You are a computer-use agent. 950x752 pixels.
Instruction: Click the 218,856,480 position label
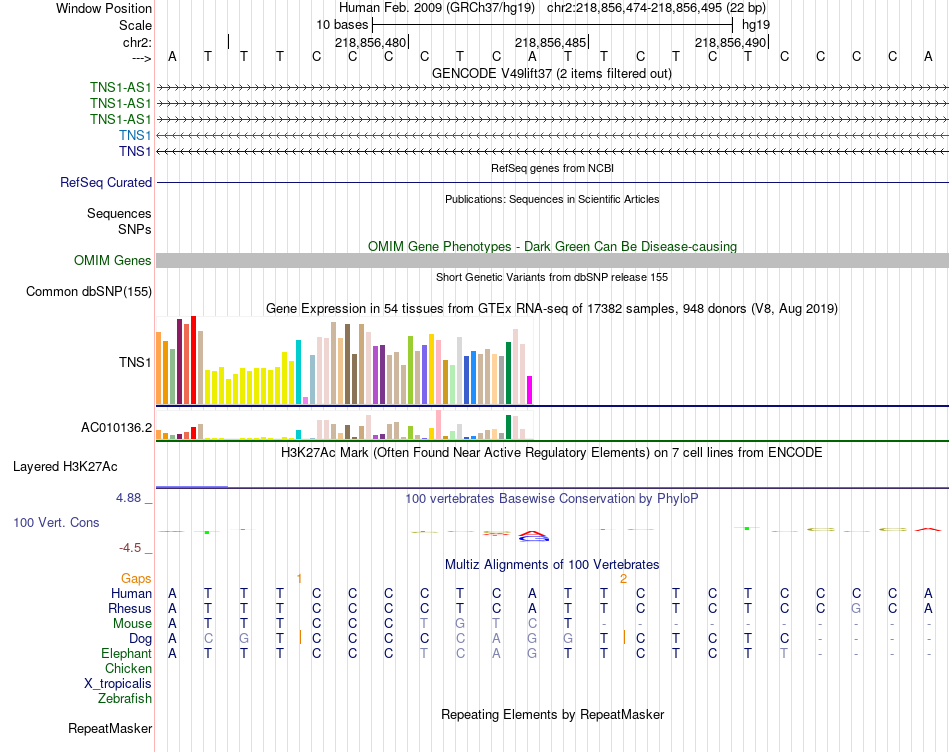(x=370, y=42)
